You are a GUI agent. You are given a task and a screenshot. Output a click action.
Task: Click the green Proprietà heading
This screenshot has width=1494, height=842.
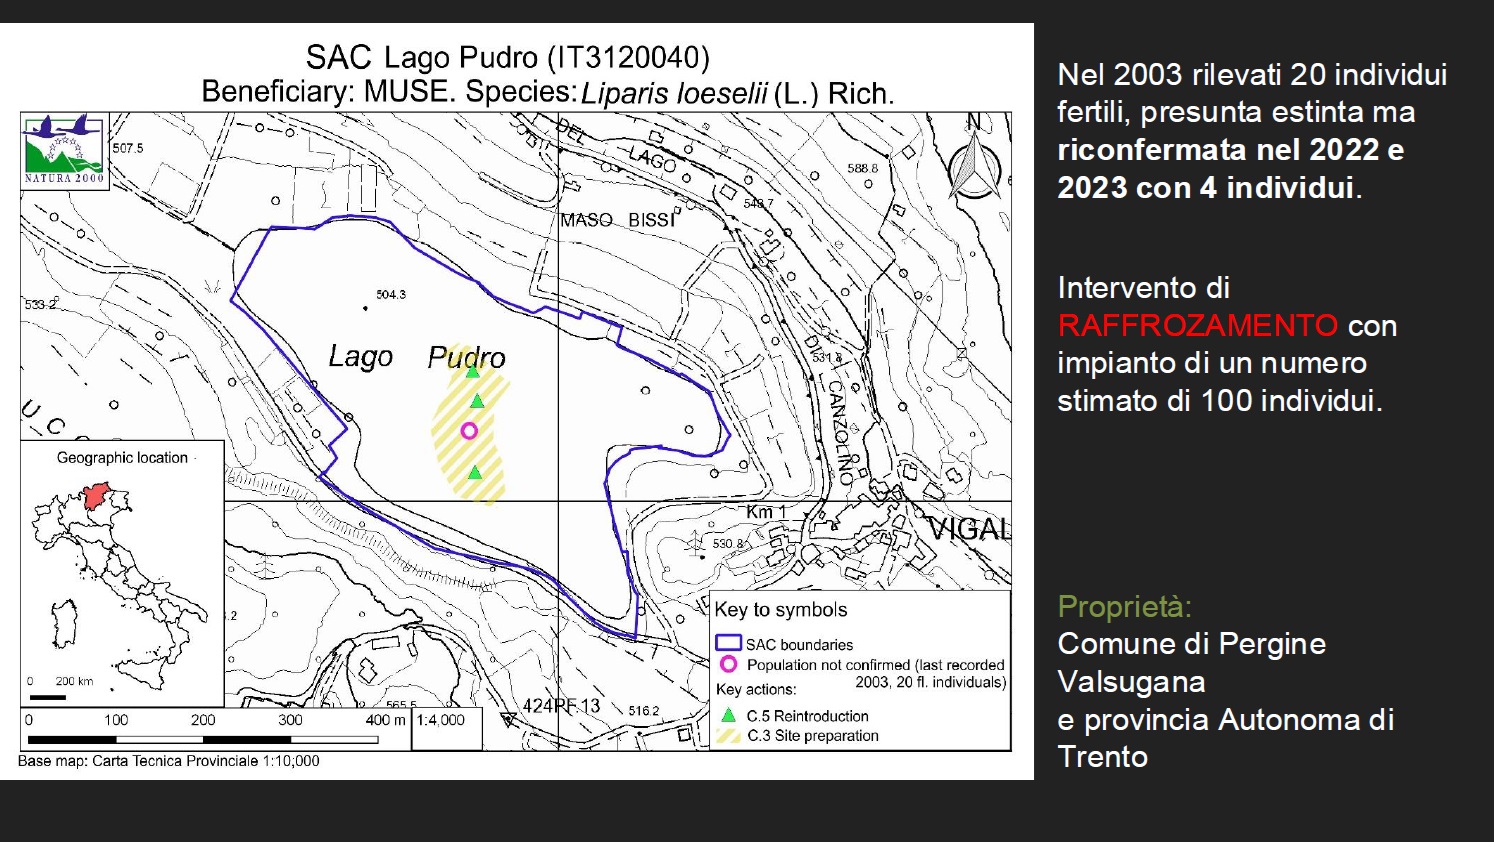coord(1124,606)
